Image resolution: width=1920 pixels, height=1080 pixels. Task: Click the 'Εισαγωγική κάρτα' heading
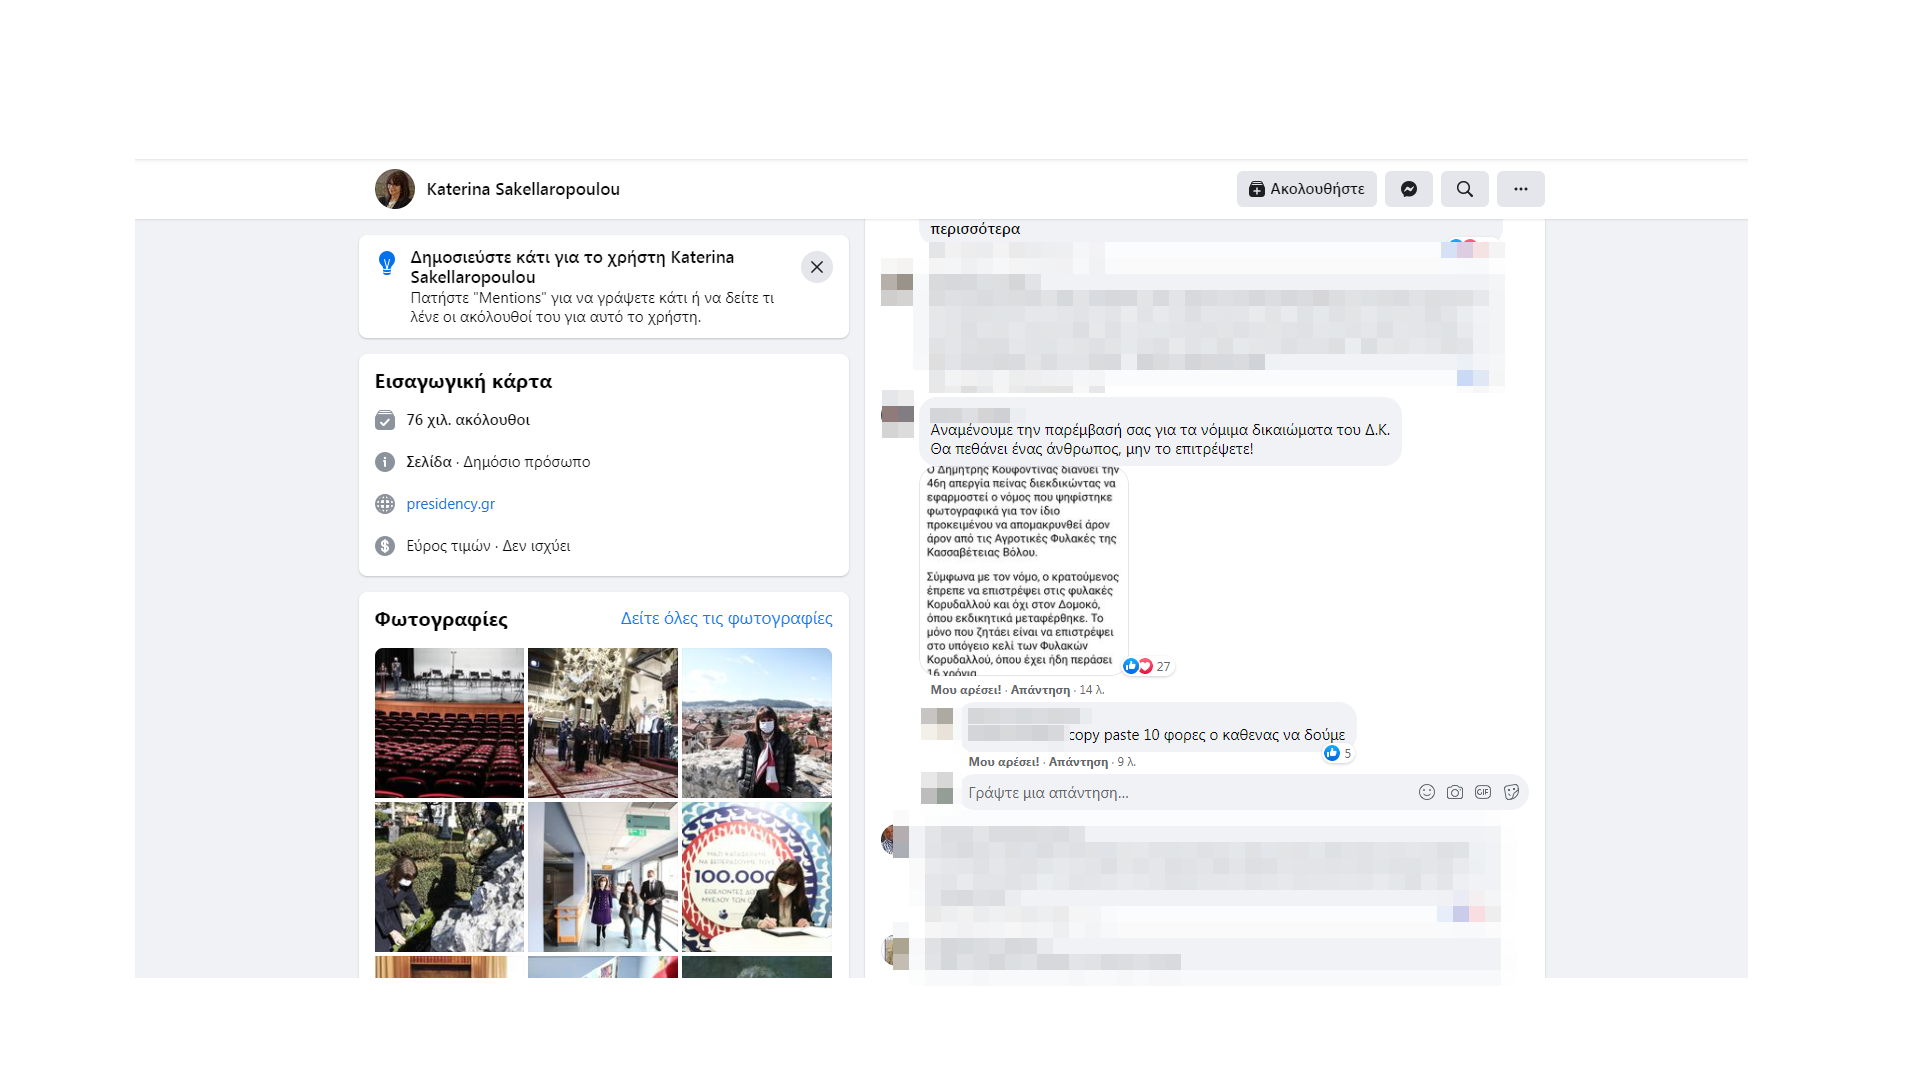point(463,381)
